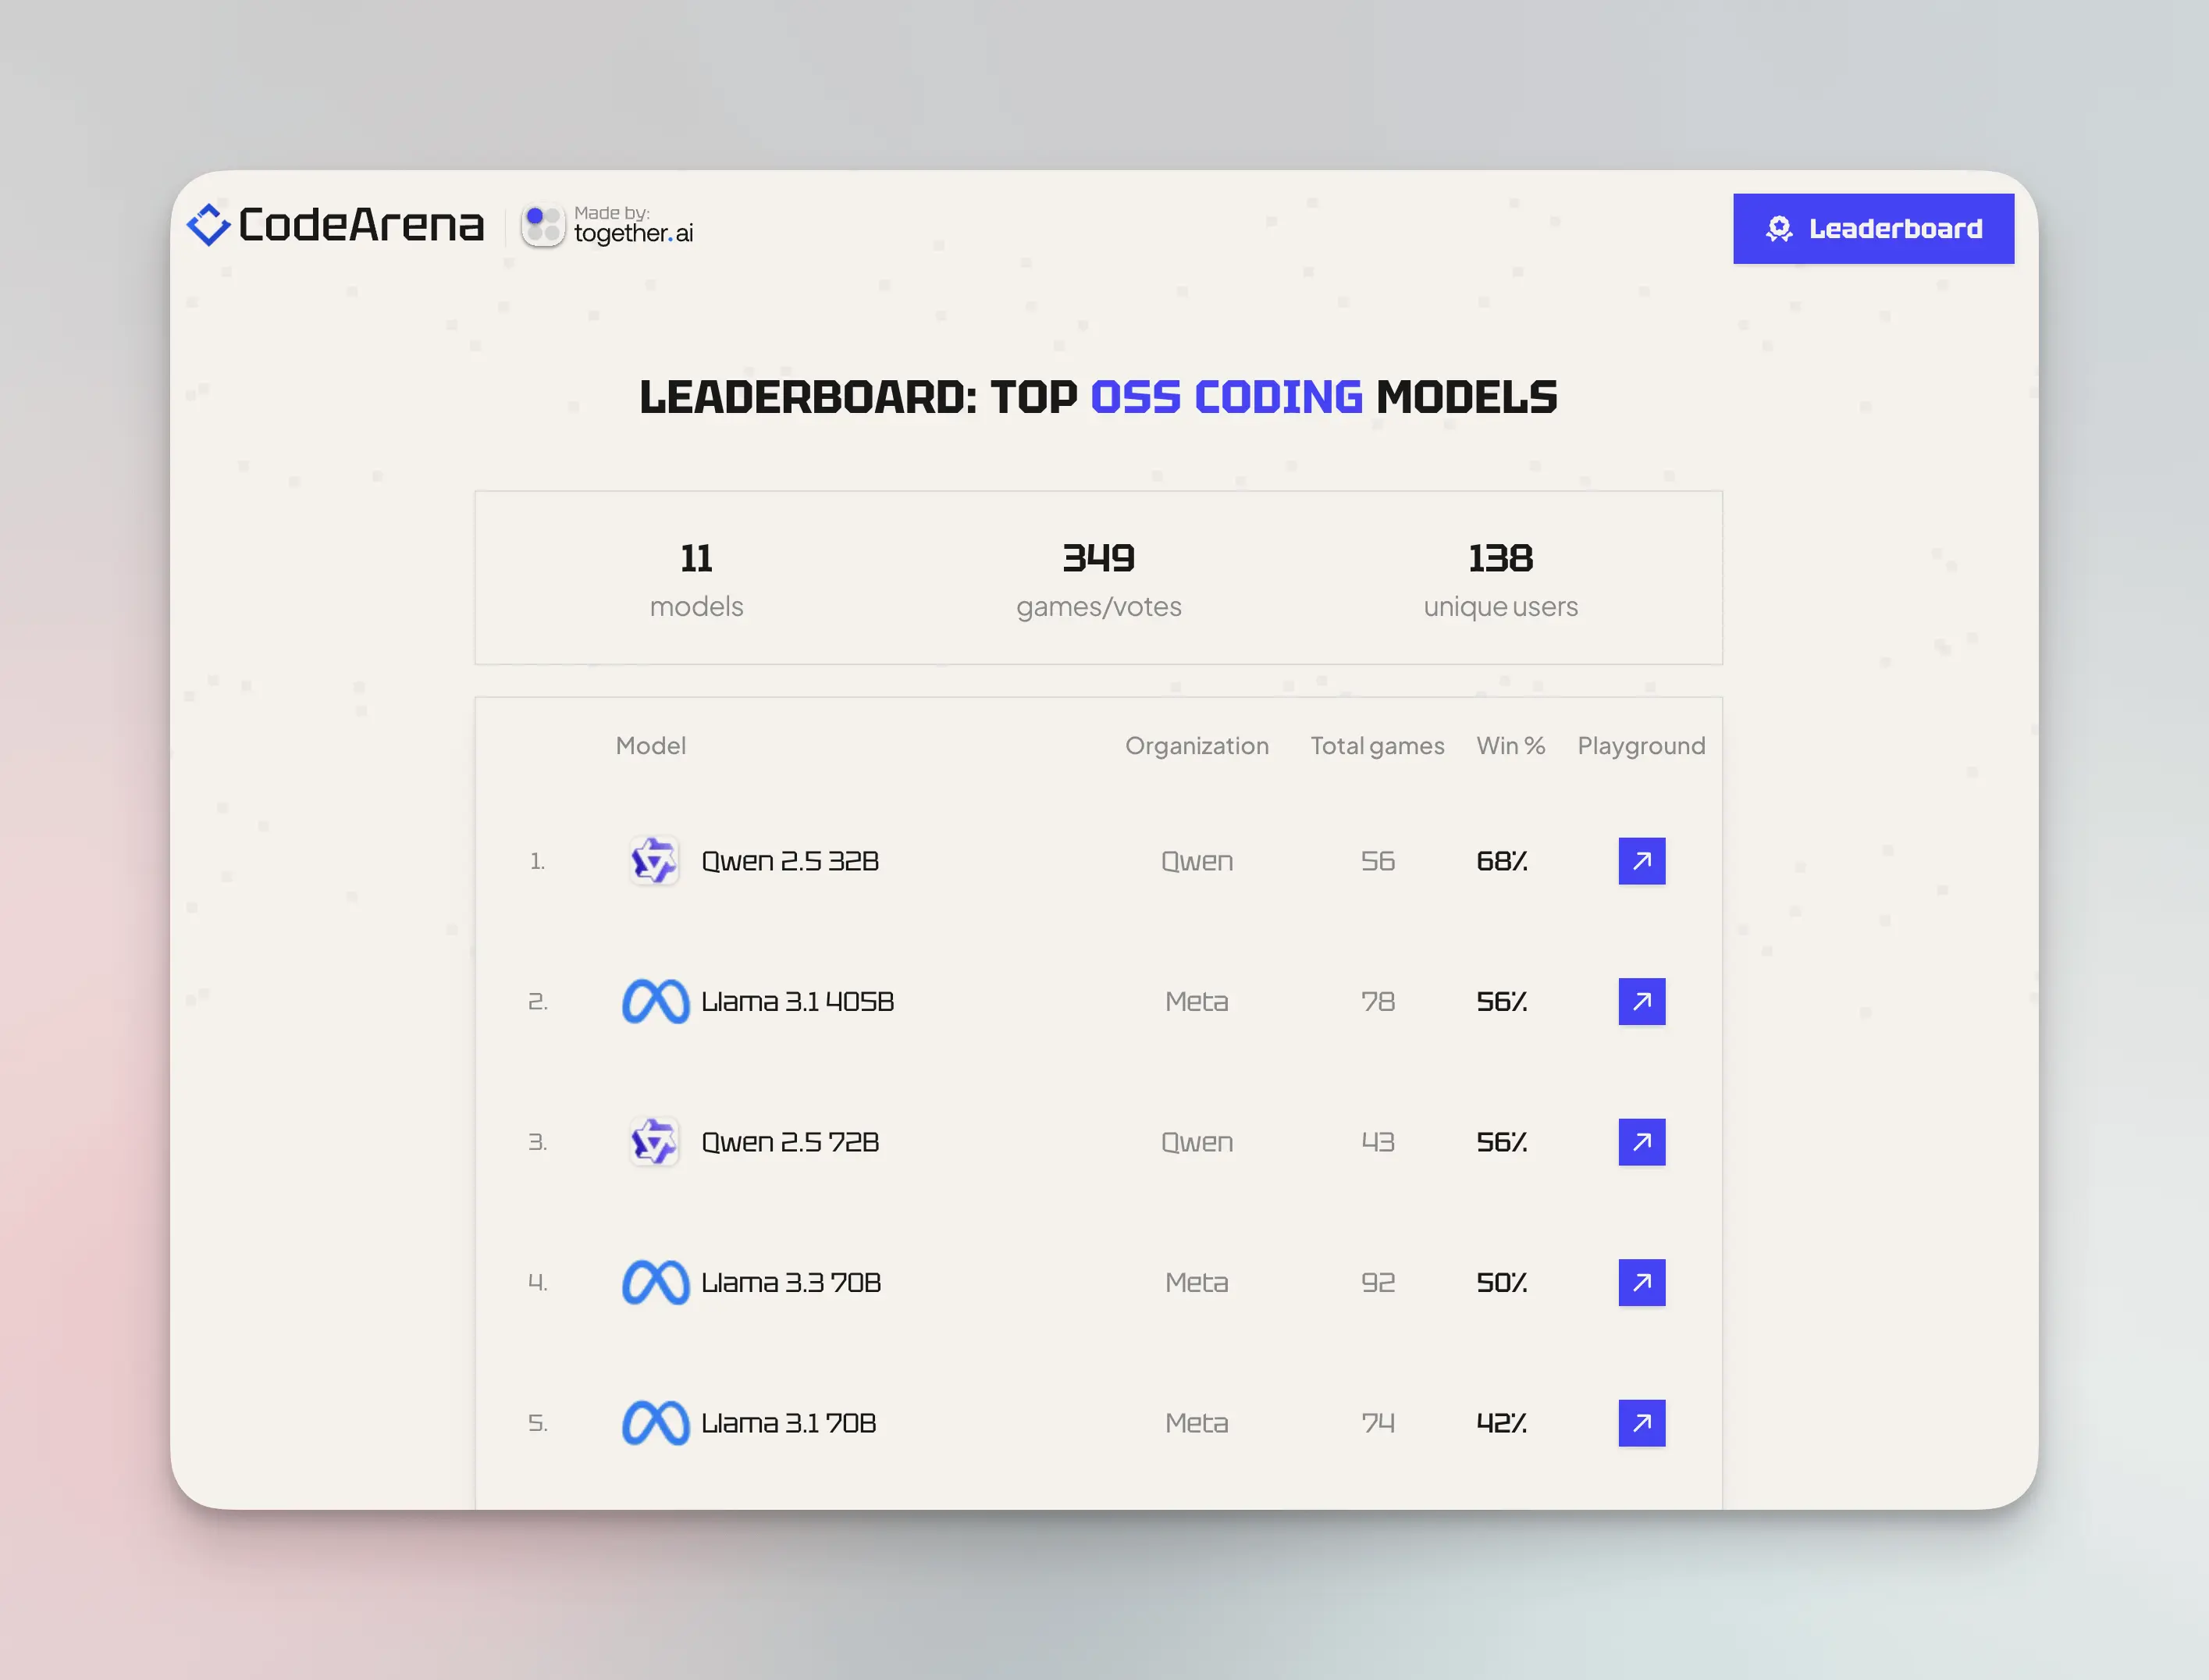This screenshot has height=1680, width=2209.
Task: Select the Win % column header
Action: (1511, 746)
